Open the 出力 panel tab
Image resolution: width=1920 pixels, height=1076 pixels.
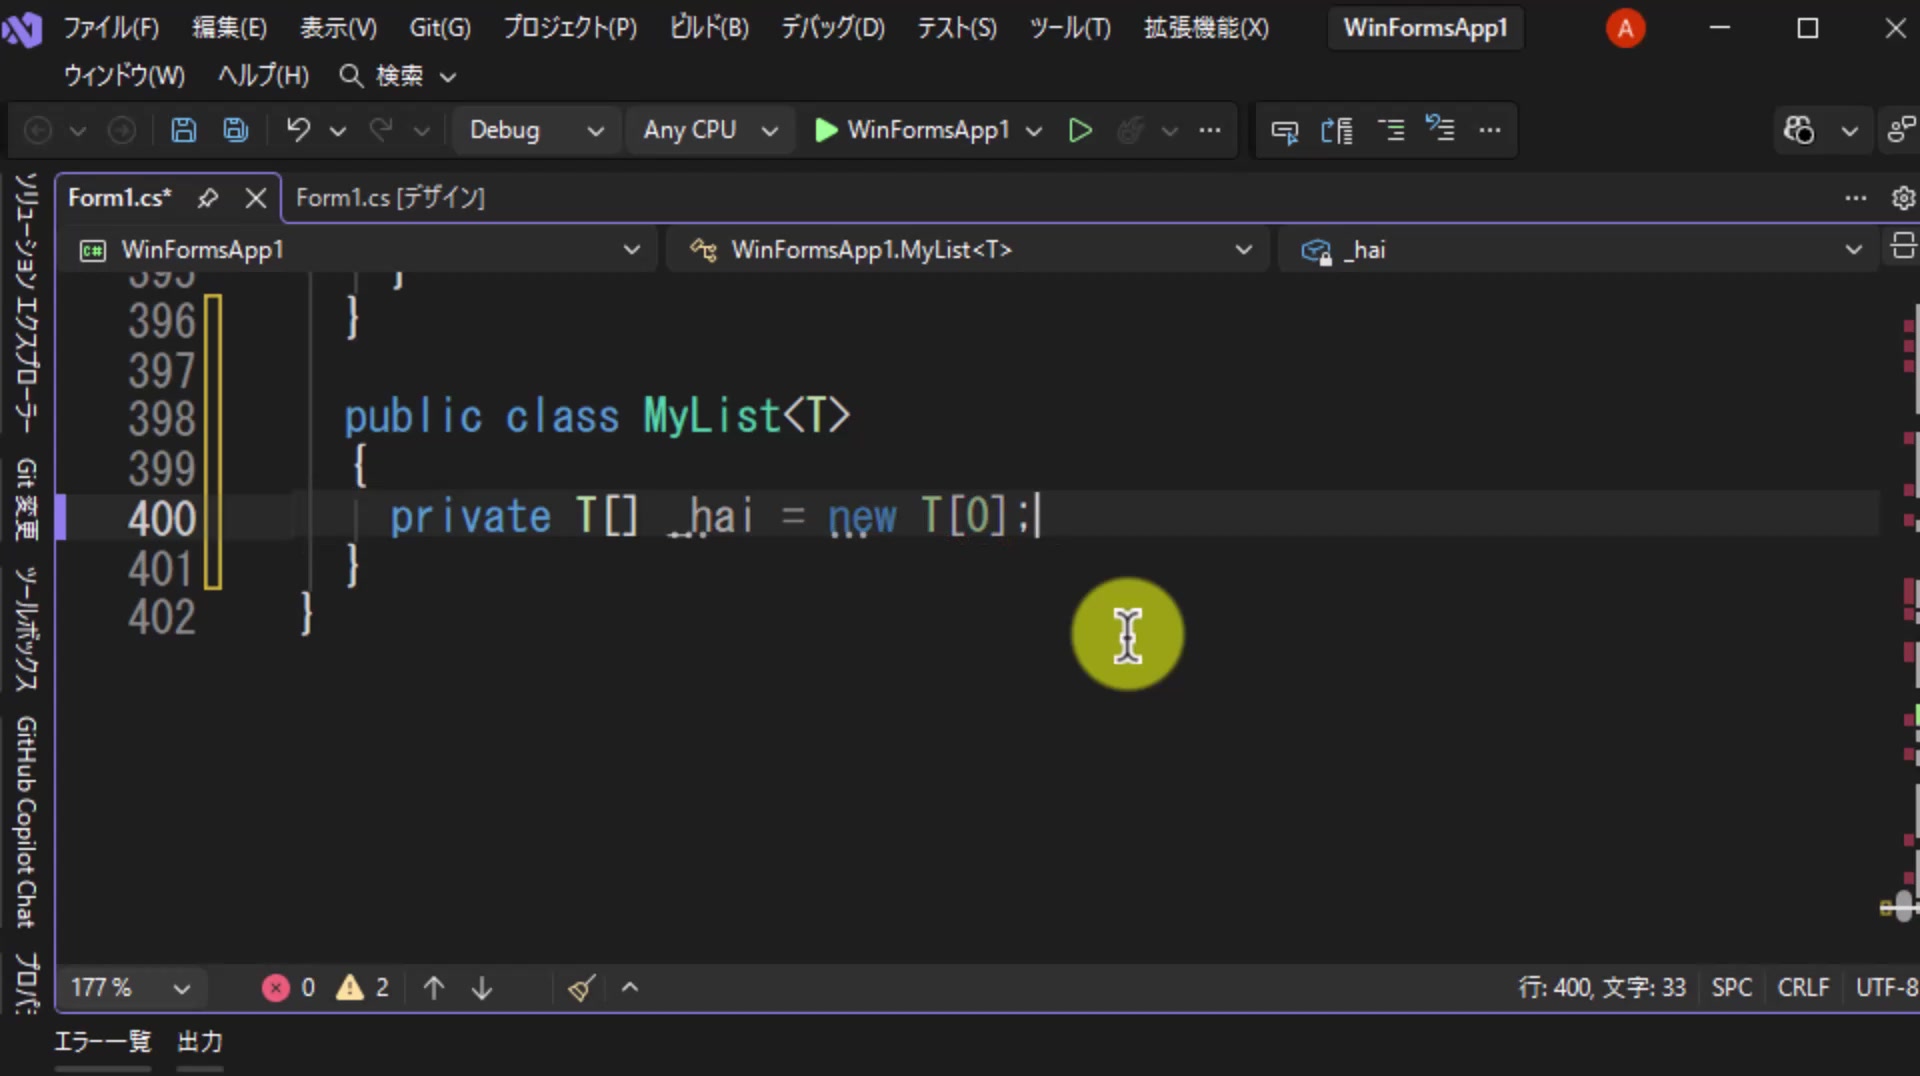(x=200, y=1042)
